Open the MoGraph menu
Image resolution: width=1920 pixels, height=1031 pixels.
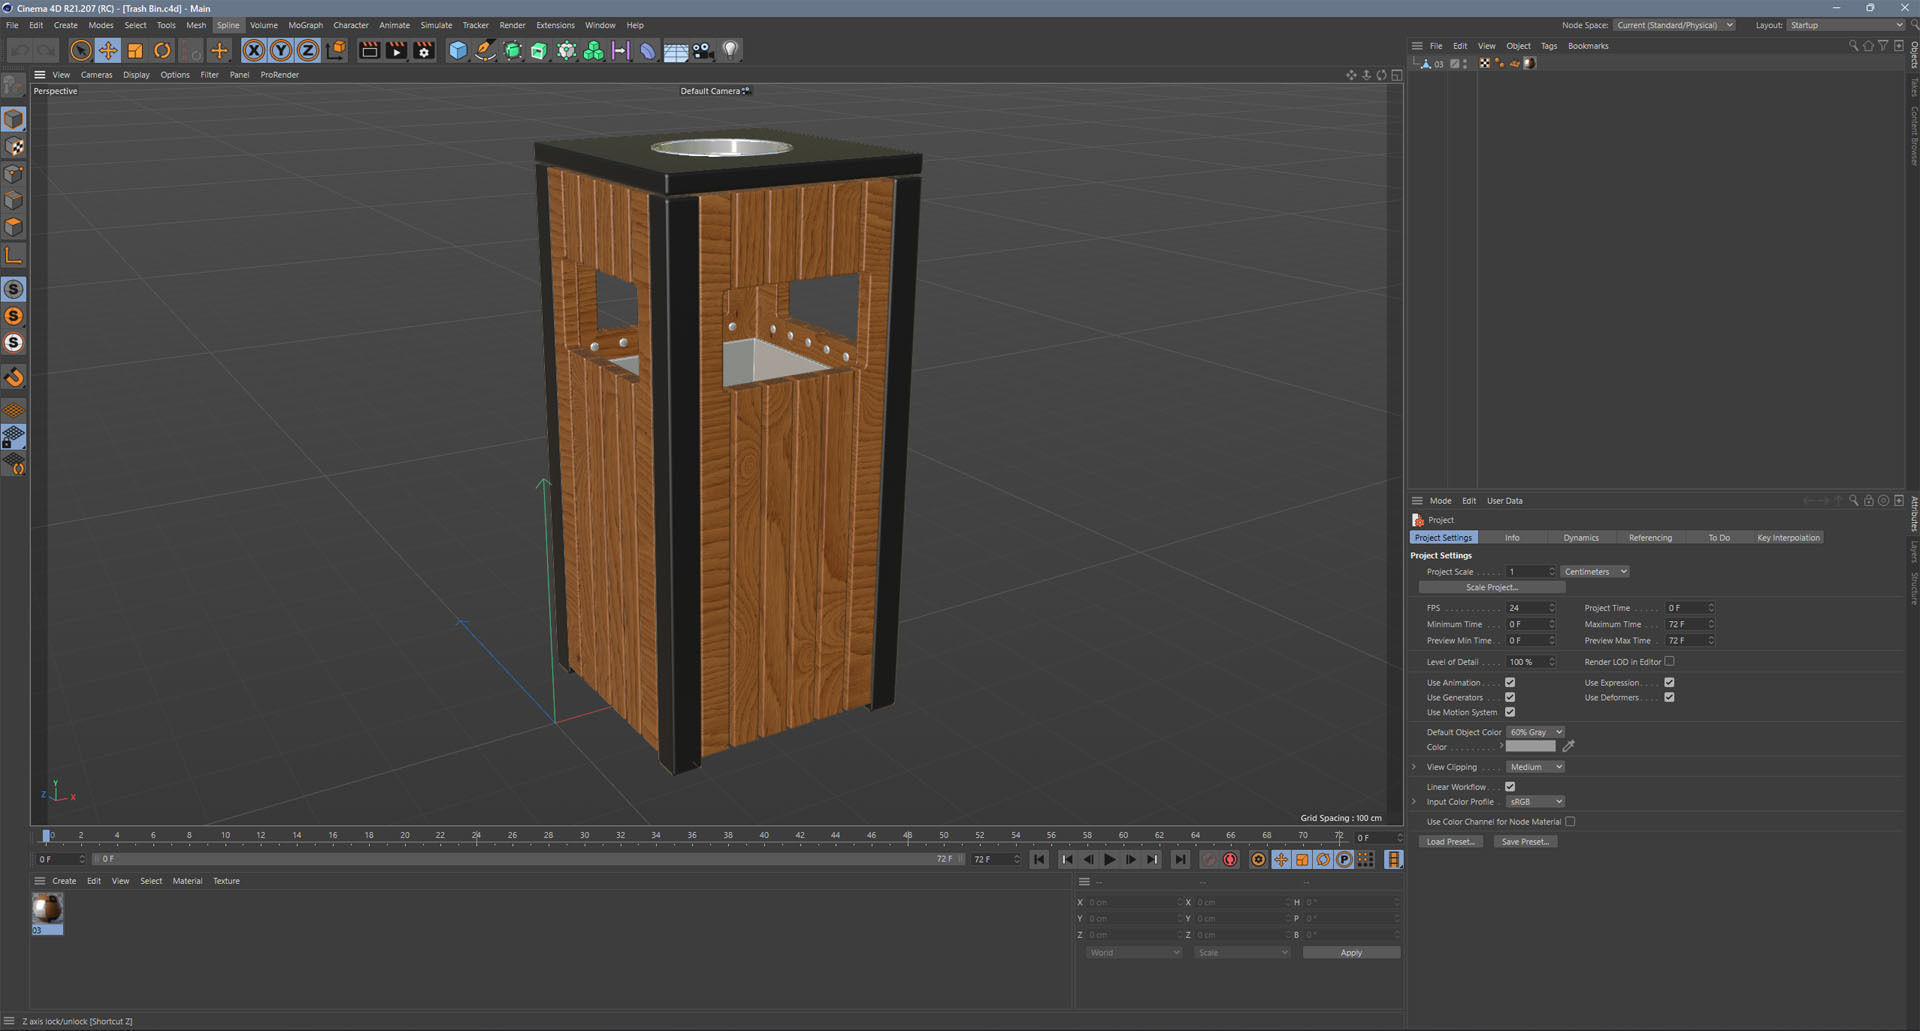coord(305,25)
